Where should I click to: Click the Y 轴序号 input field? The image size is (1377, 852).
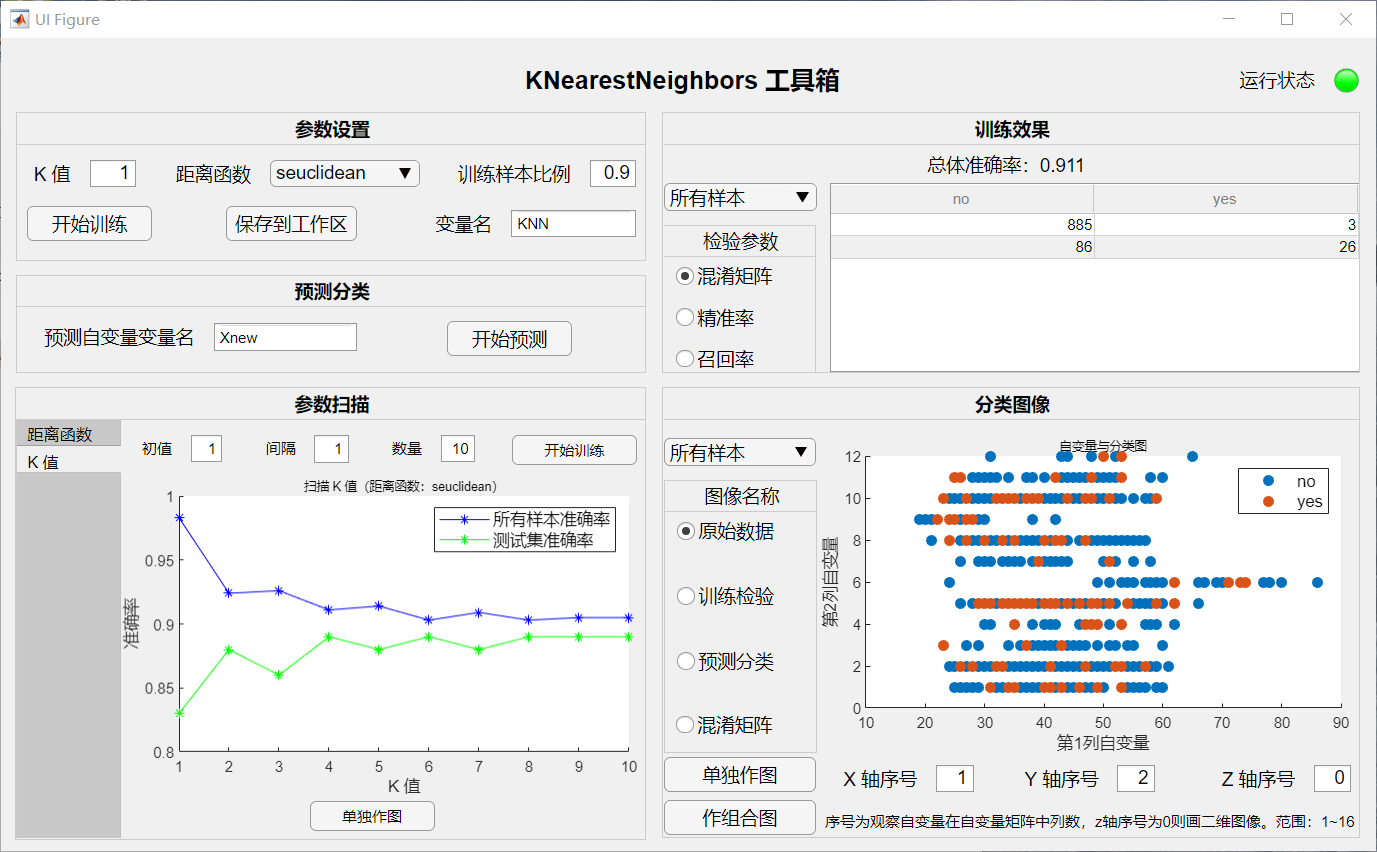coord(1135,778)
